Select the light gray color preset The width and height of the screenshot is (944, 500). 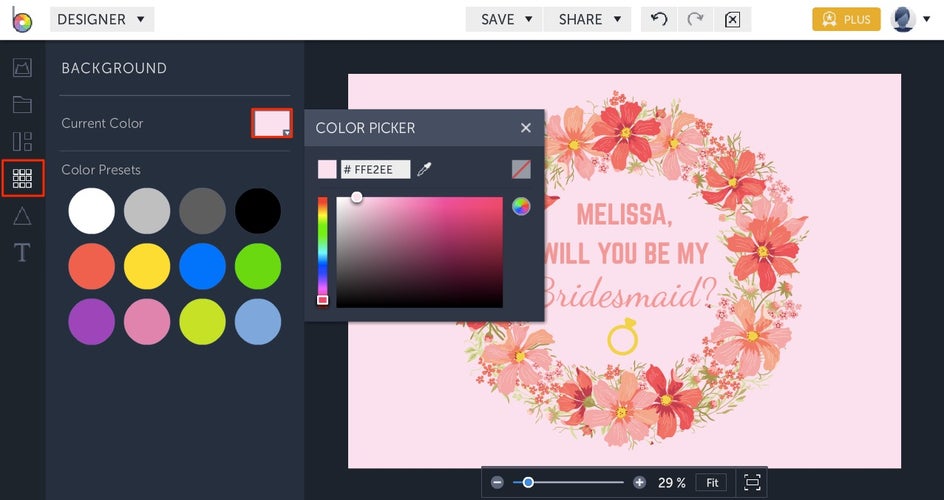pyautogui.click(x=147, y=211)
